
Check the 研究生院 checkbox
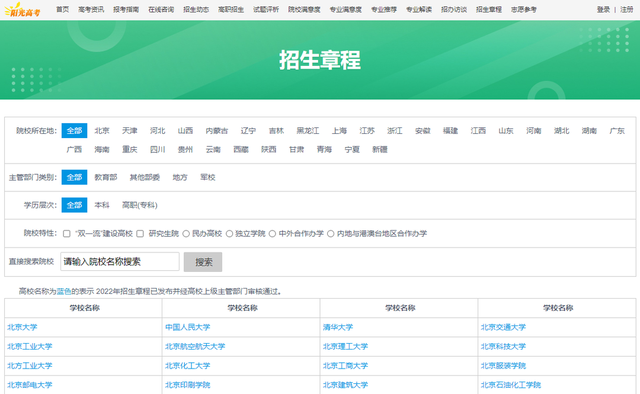pos(140,234)
